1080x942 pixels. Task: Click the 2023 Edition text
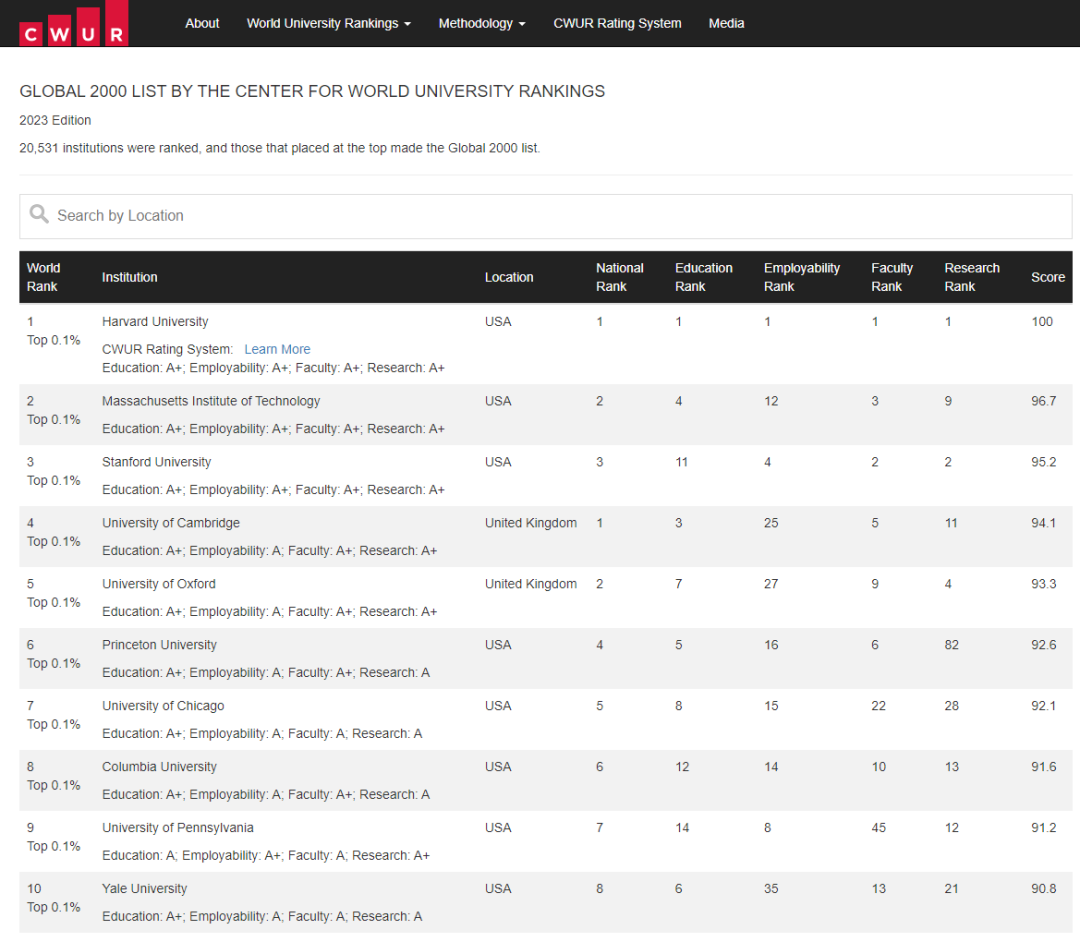[x=55, y=121]
